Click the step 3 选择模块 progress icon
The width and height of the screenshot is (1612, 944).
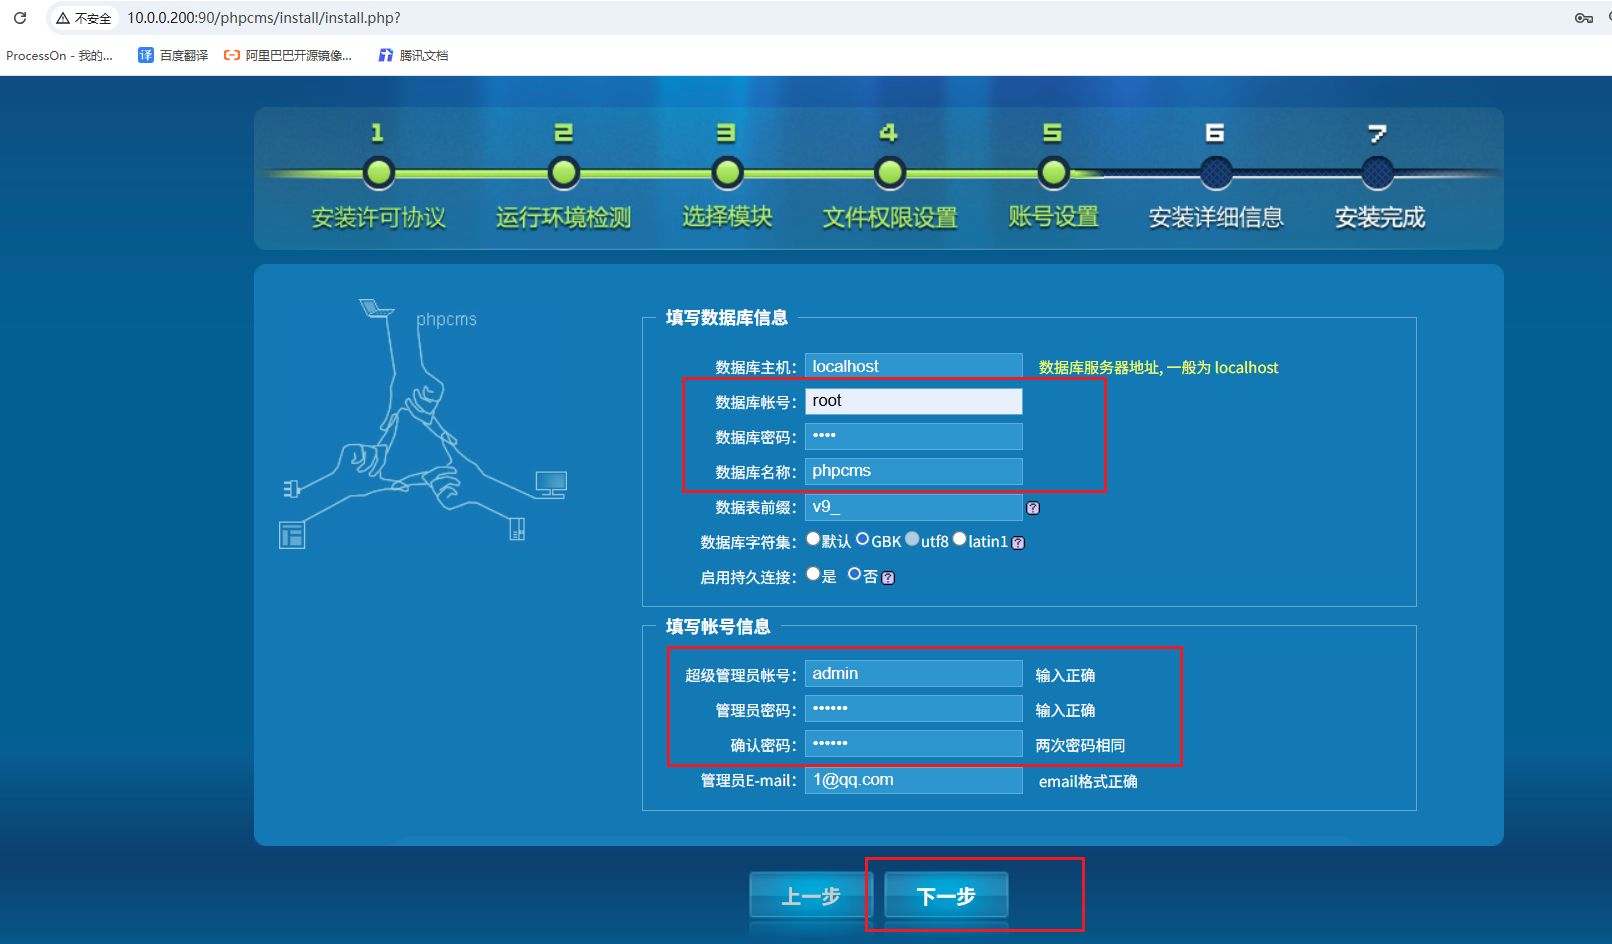click(x=727, y=172)
